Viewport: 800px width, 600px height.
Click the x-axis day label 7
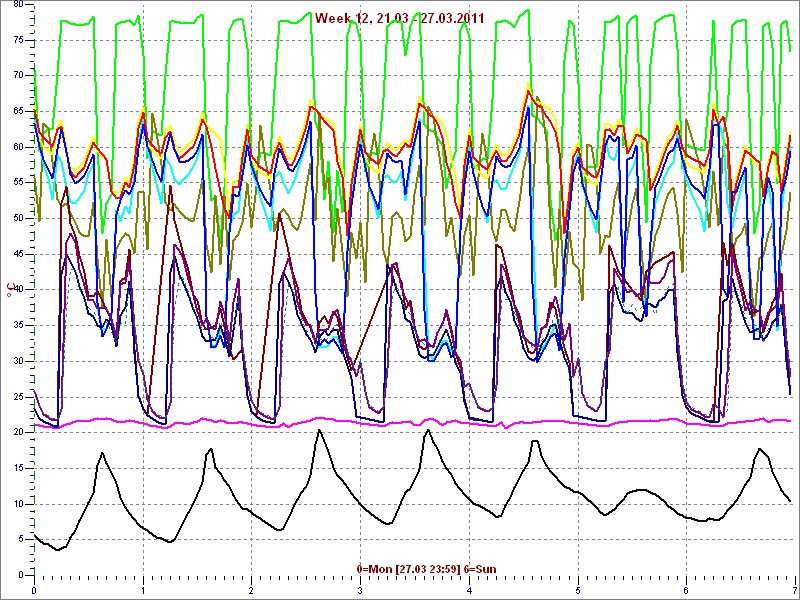point(794,590)
